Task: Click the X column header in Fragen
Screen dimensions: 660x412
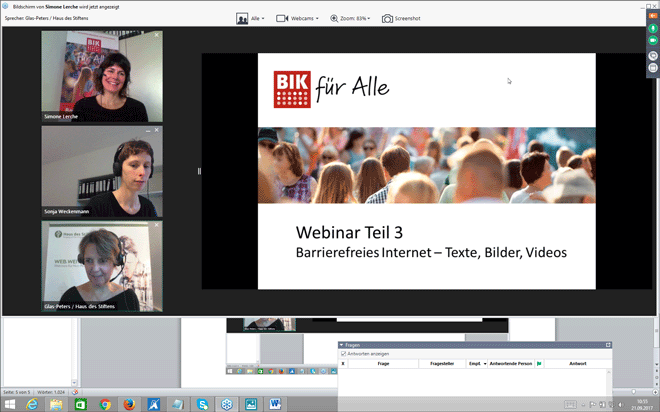Action: (x=343, y=364)
